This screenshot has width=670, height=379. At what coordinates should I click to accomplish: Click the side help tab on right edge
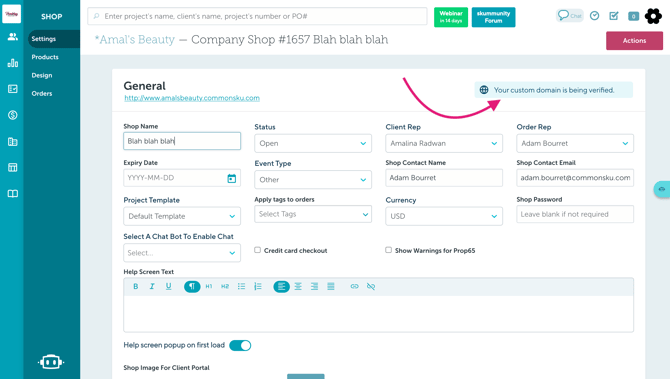click(x=662, y=189)
